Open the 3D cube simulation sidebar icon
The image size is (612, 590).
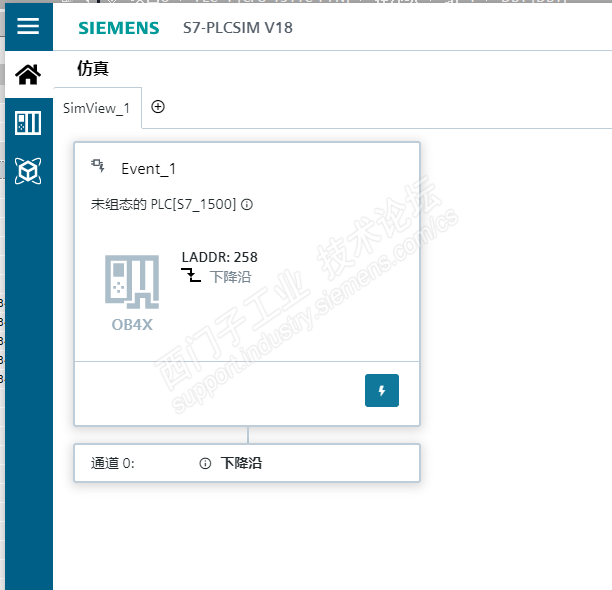tap(28, 171)
